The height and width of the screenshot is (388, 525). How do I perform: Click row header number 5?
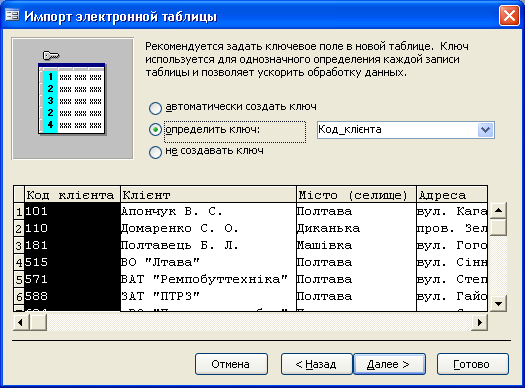[x=19, y=280]
